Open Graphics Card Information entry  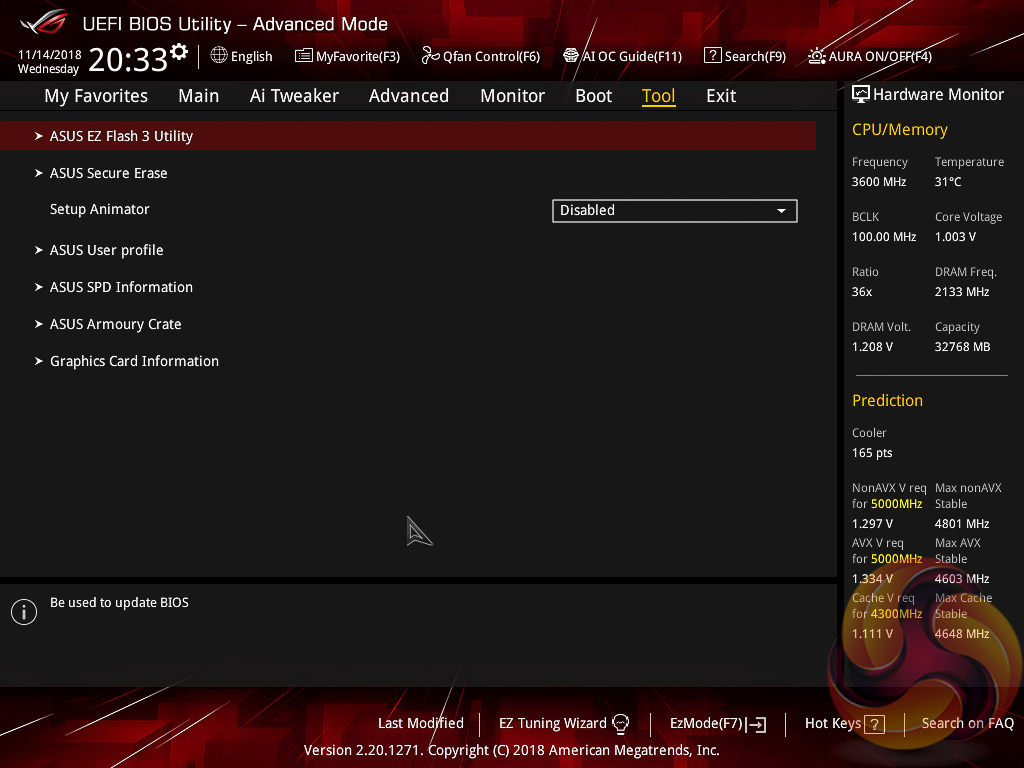click(134, 361)
